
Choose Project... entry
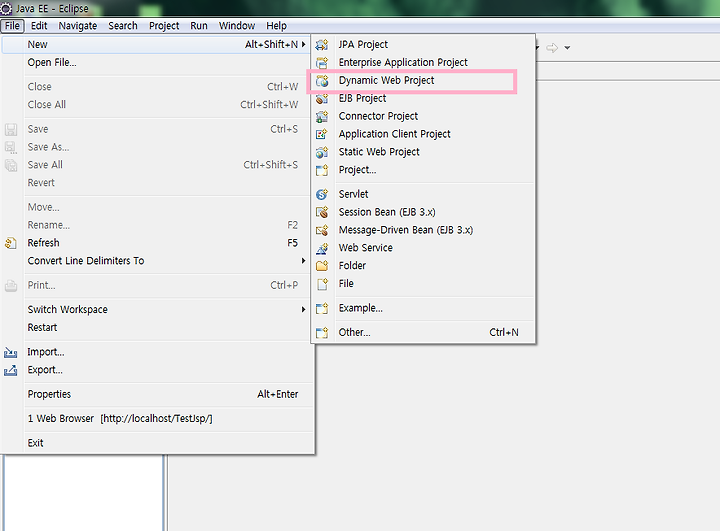[x=423, y=170]
